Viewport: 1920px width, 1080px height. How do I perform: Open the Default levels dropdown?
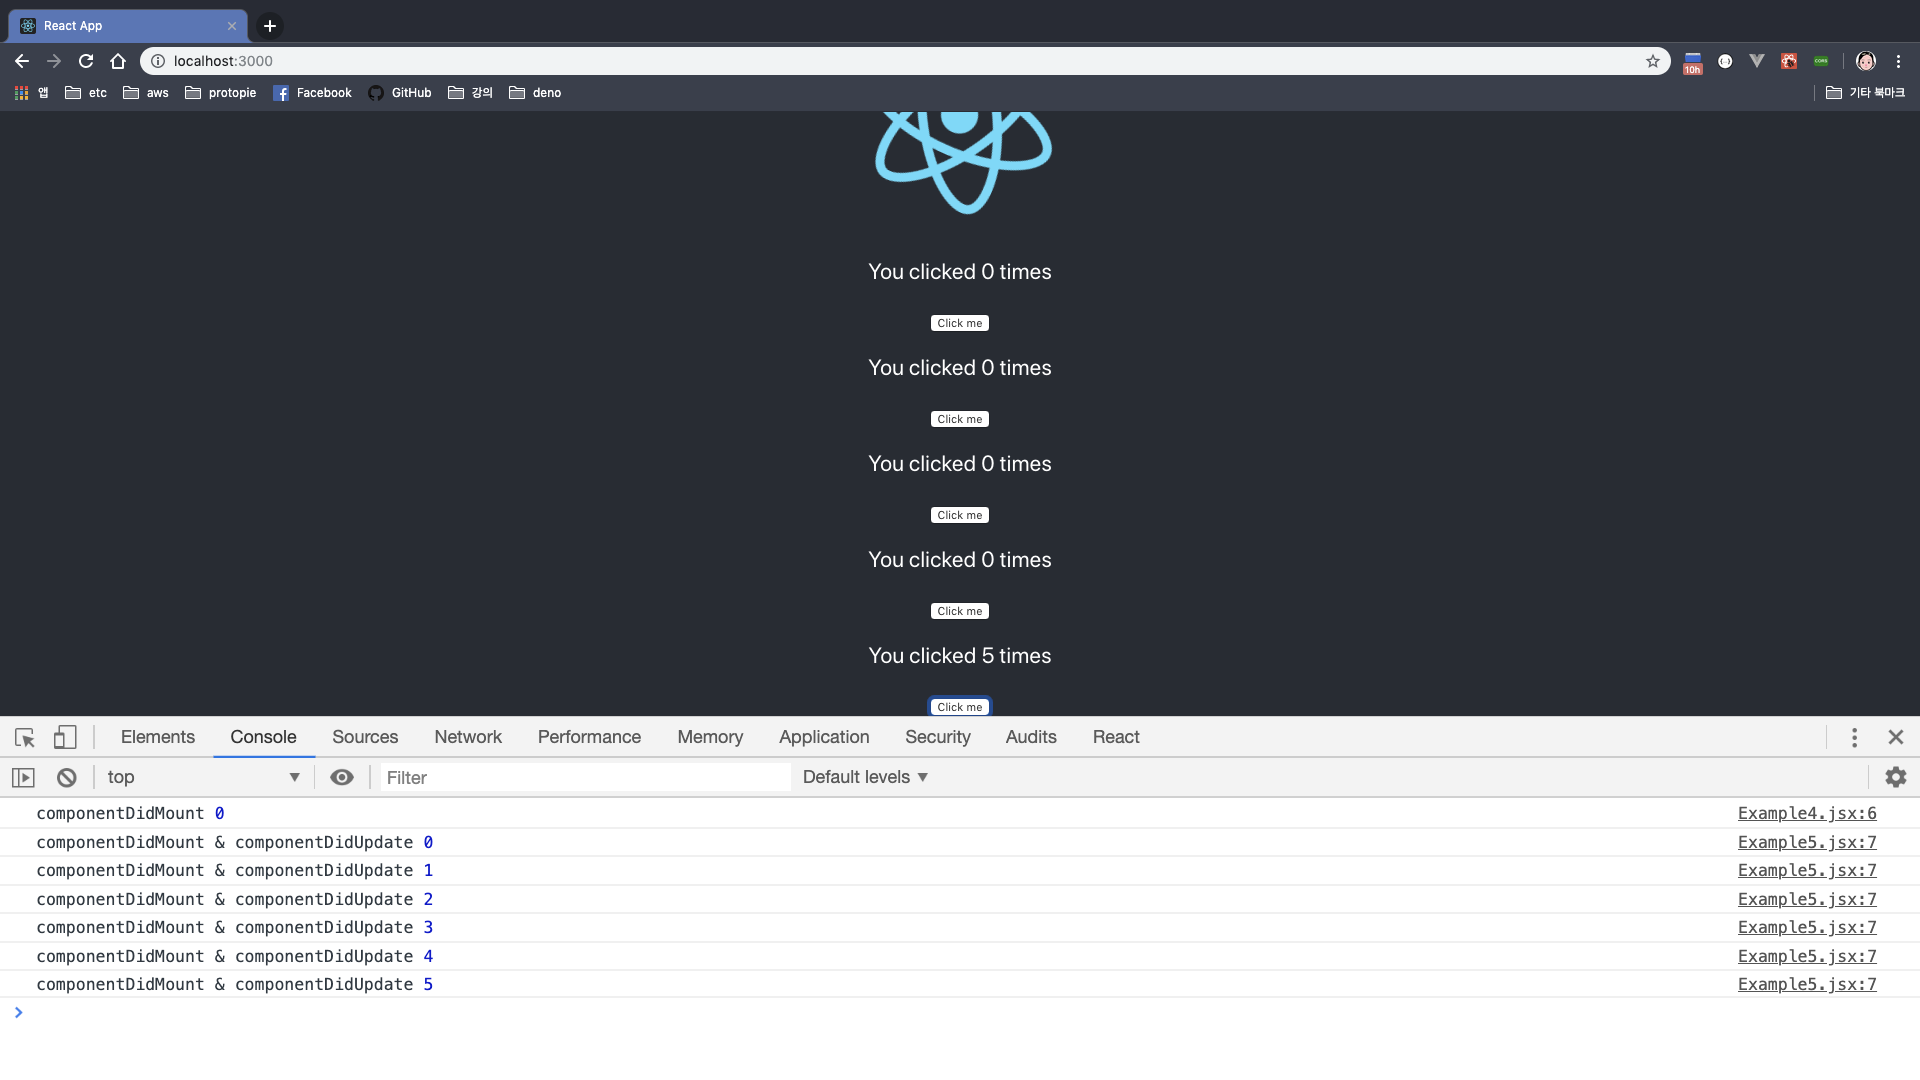(x=865, y=778)
